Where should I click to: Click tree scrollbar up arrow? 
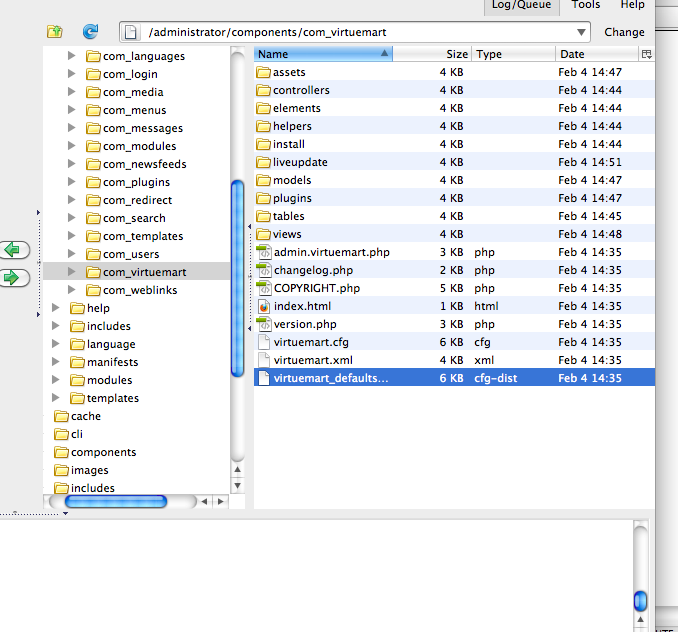point(237,469)
